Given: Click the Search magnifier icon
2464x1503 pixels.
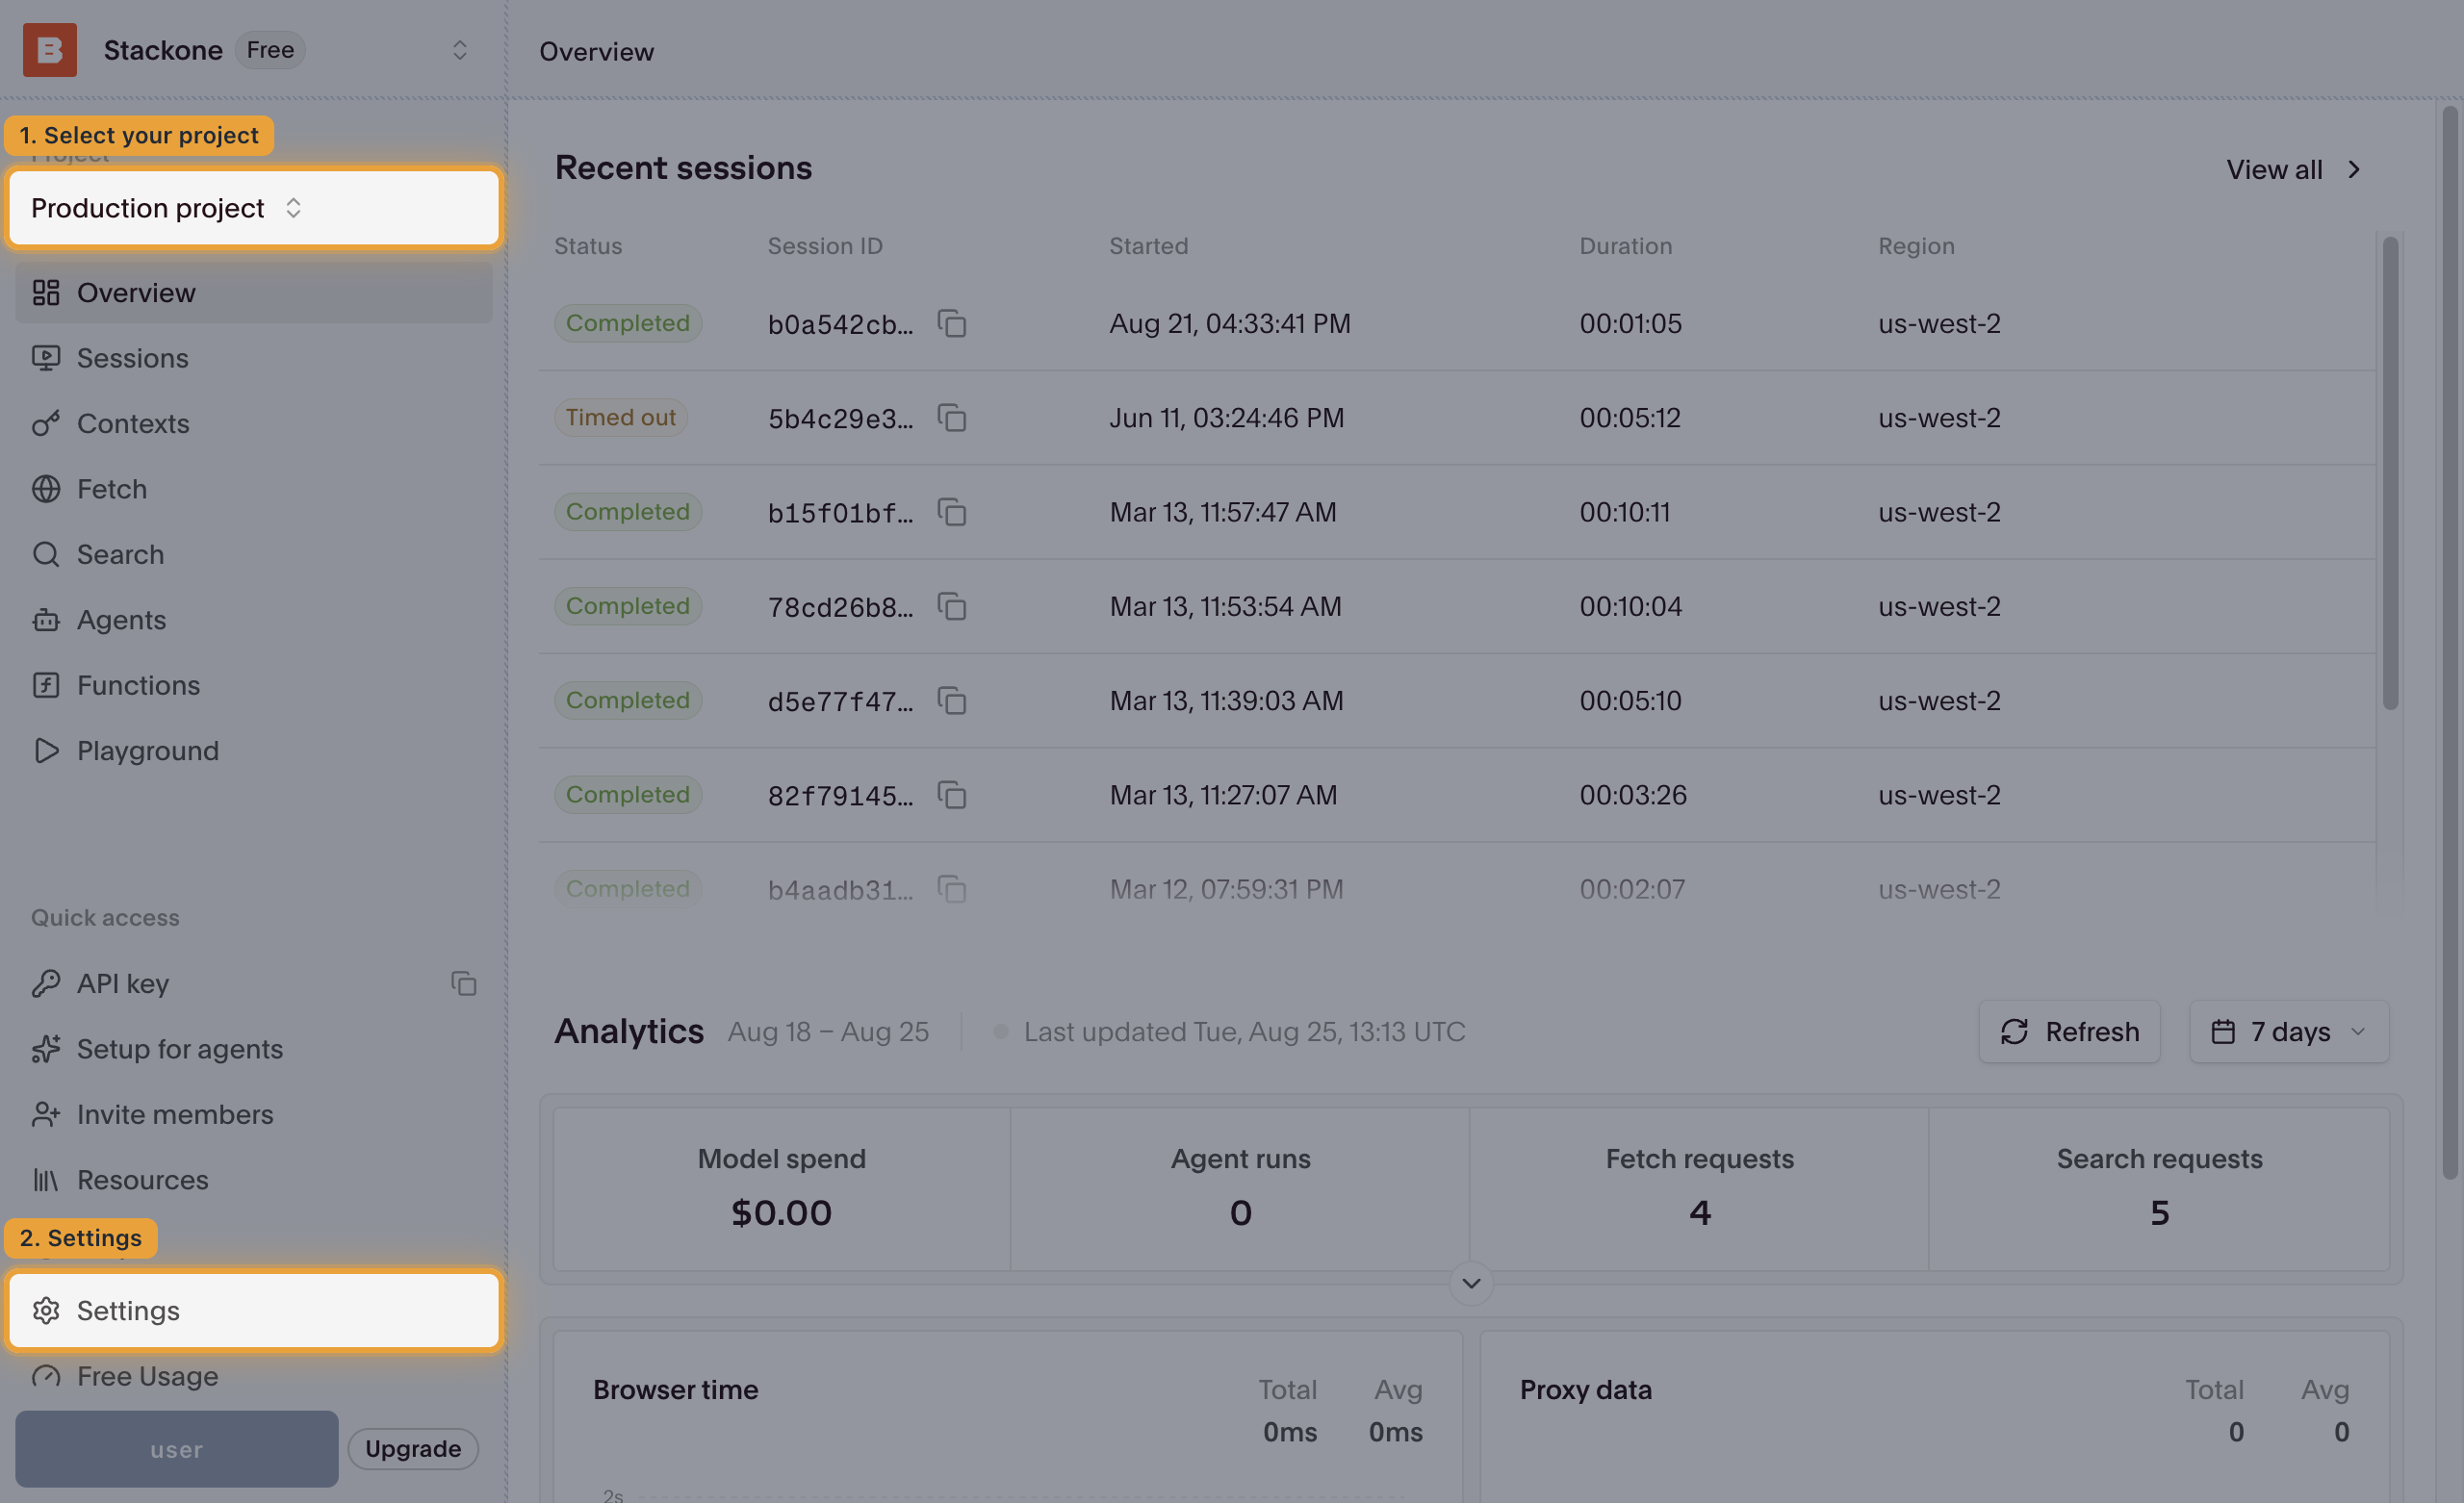Looking at the screenshot, I should point(46,554).
